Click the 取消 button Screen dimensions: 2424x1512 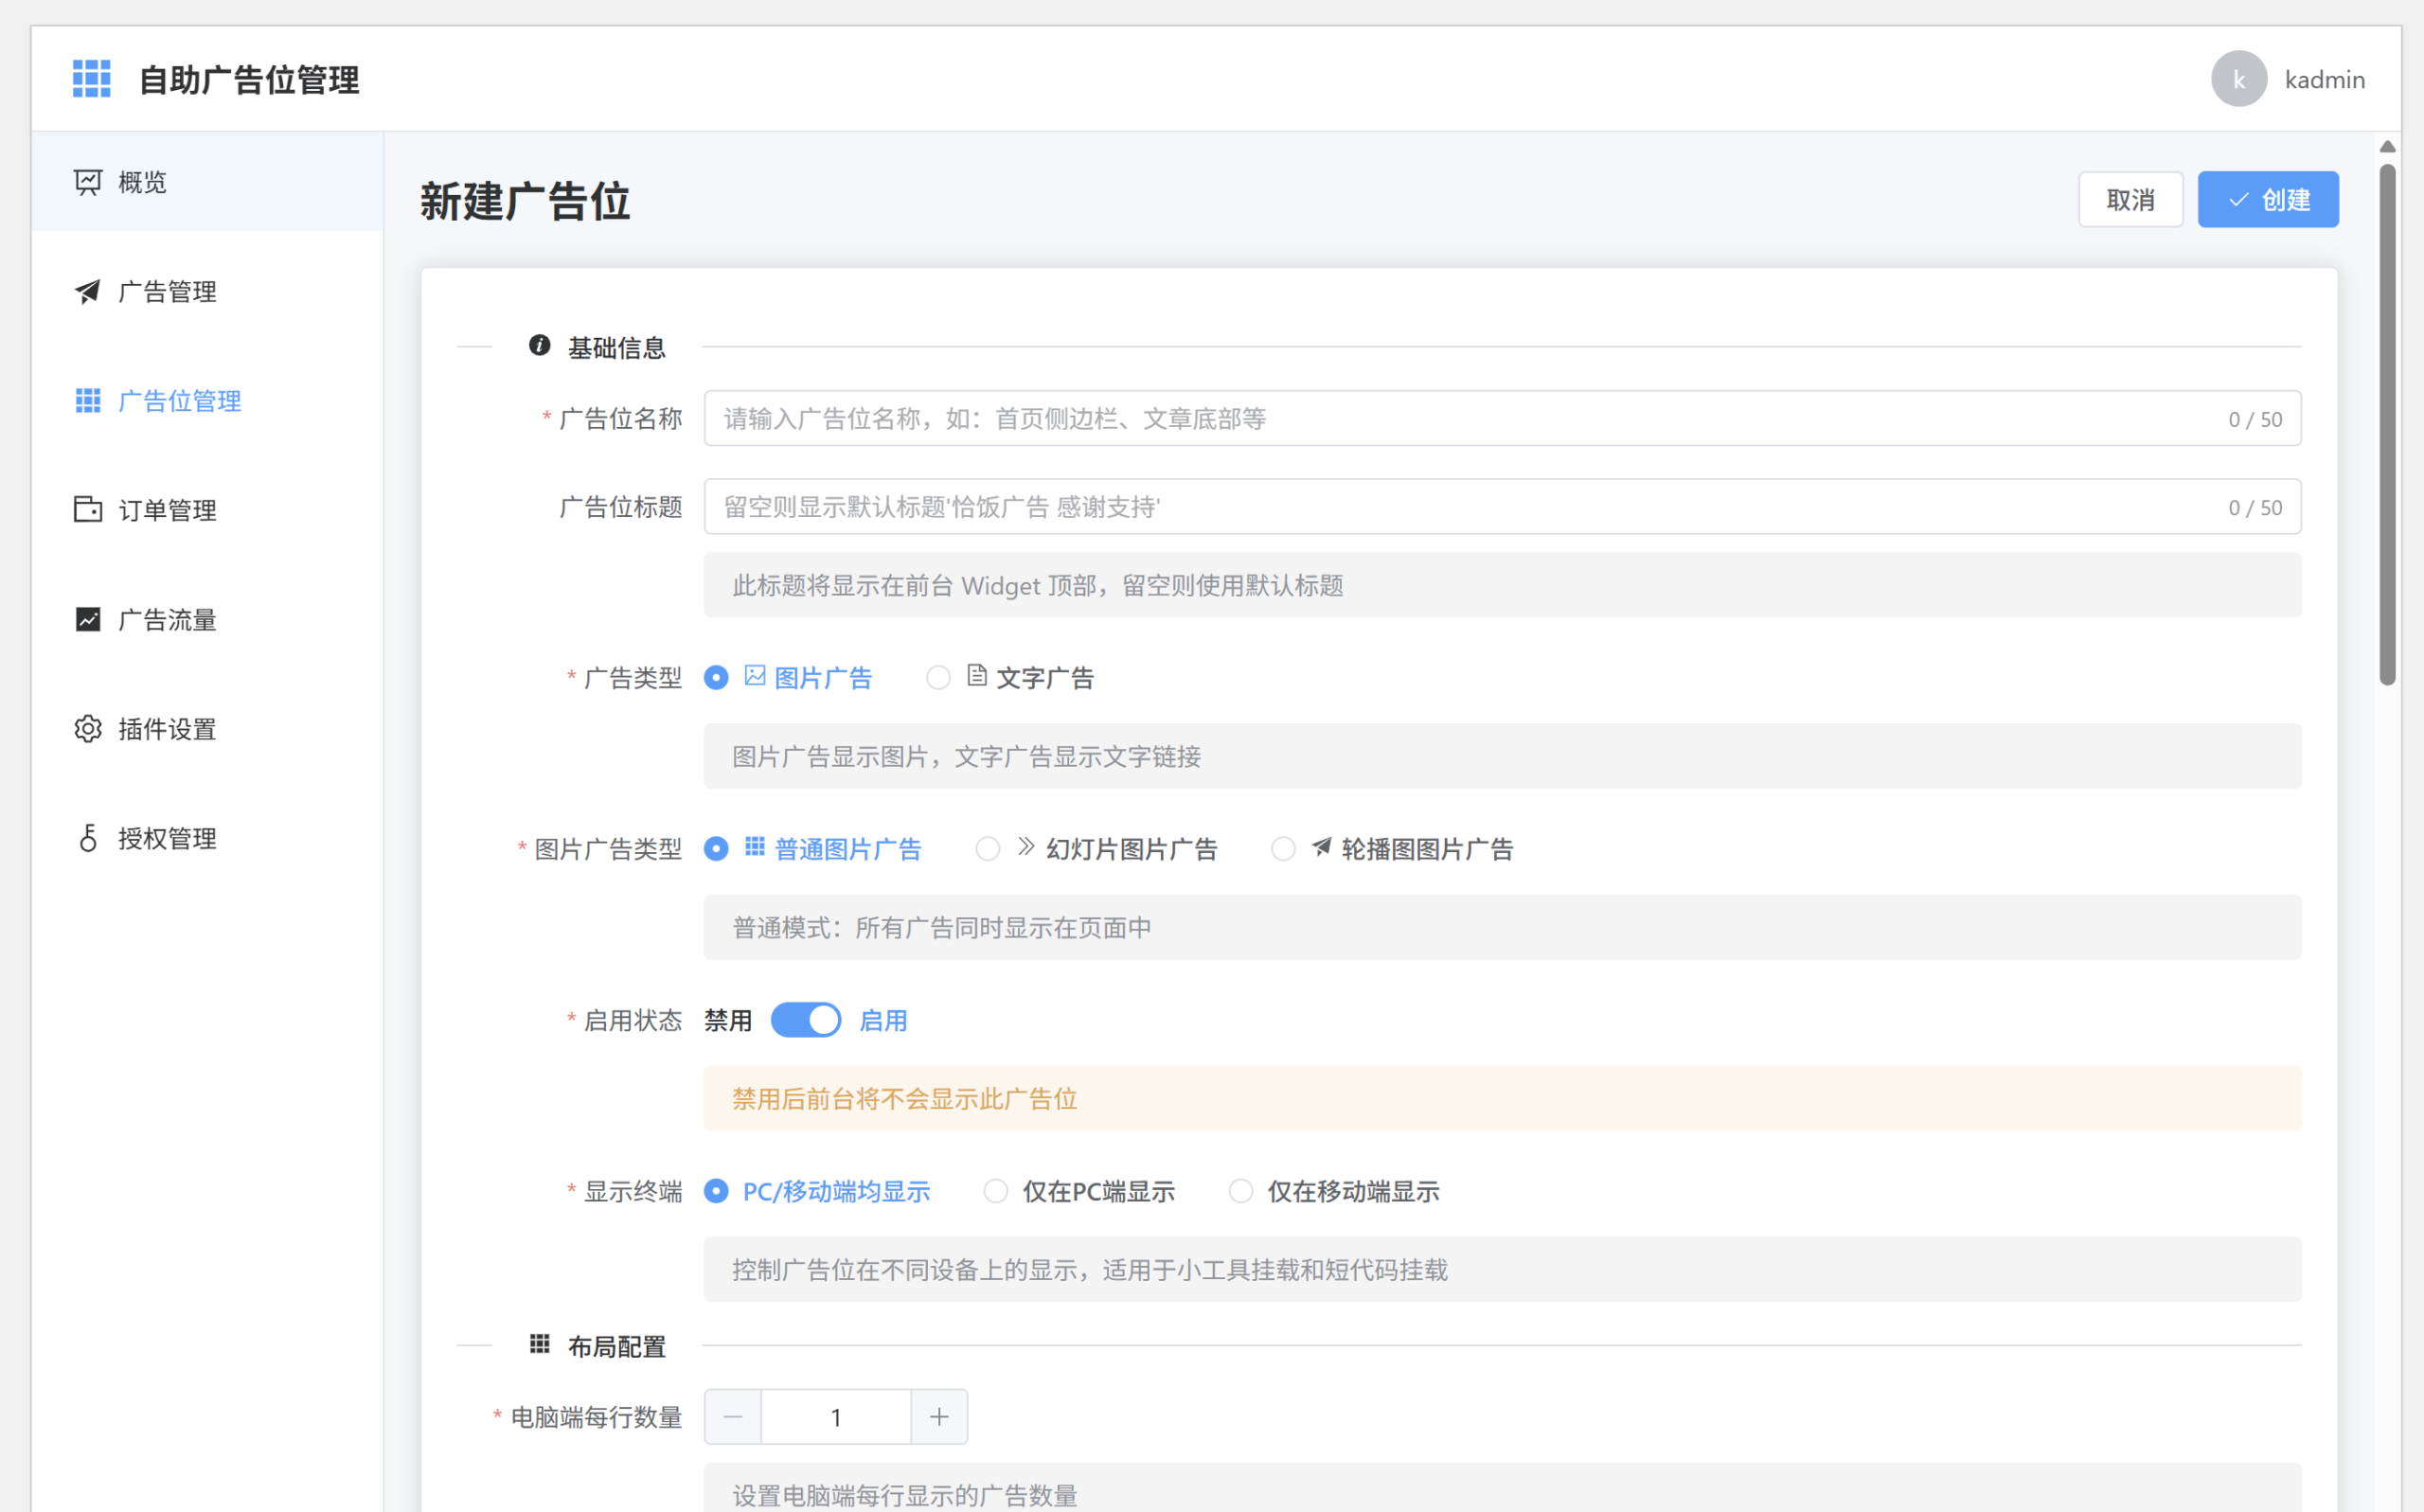click(2130, 199)
